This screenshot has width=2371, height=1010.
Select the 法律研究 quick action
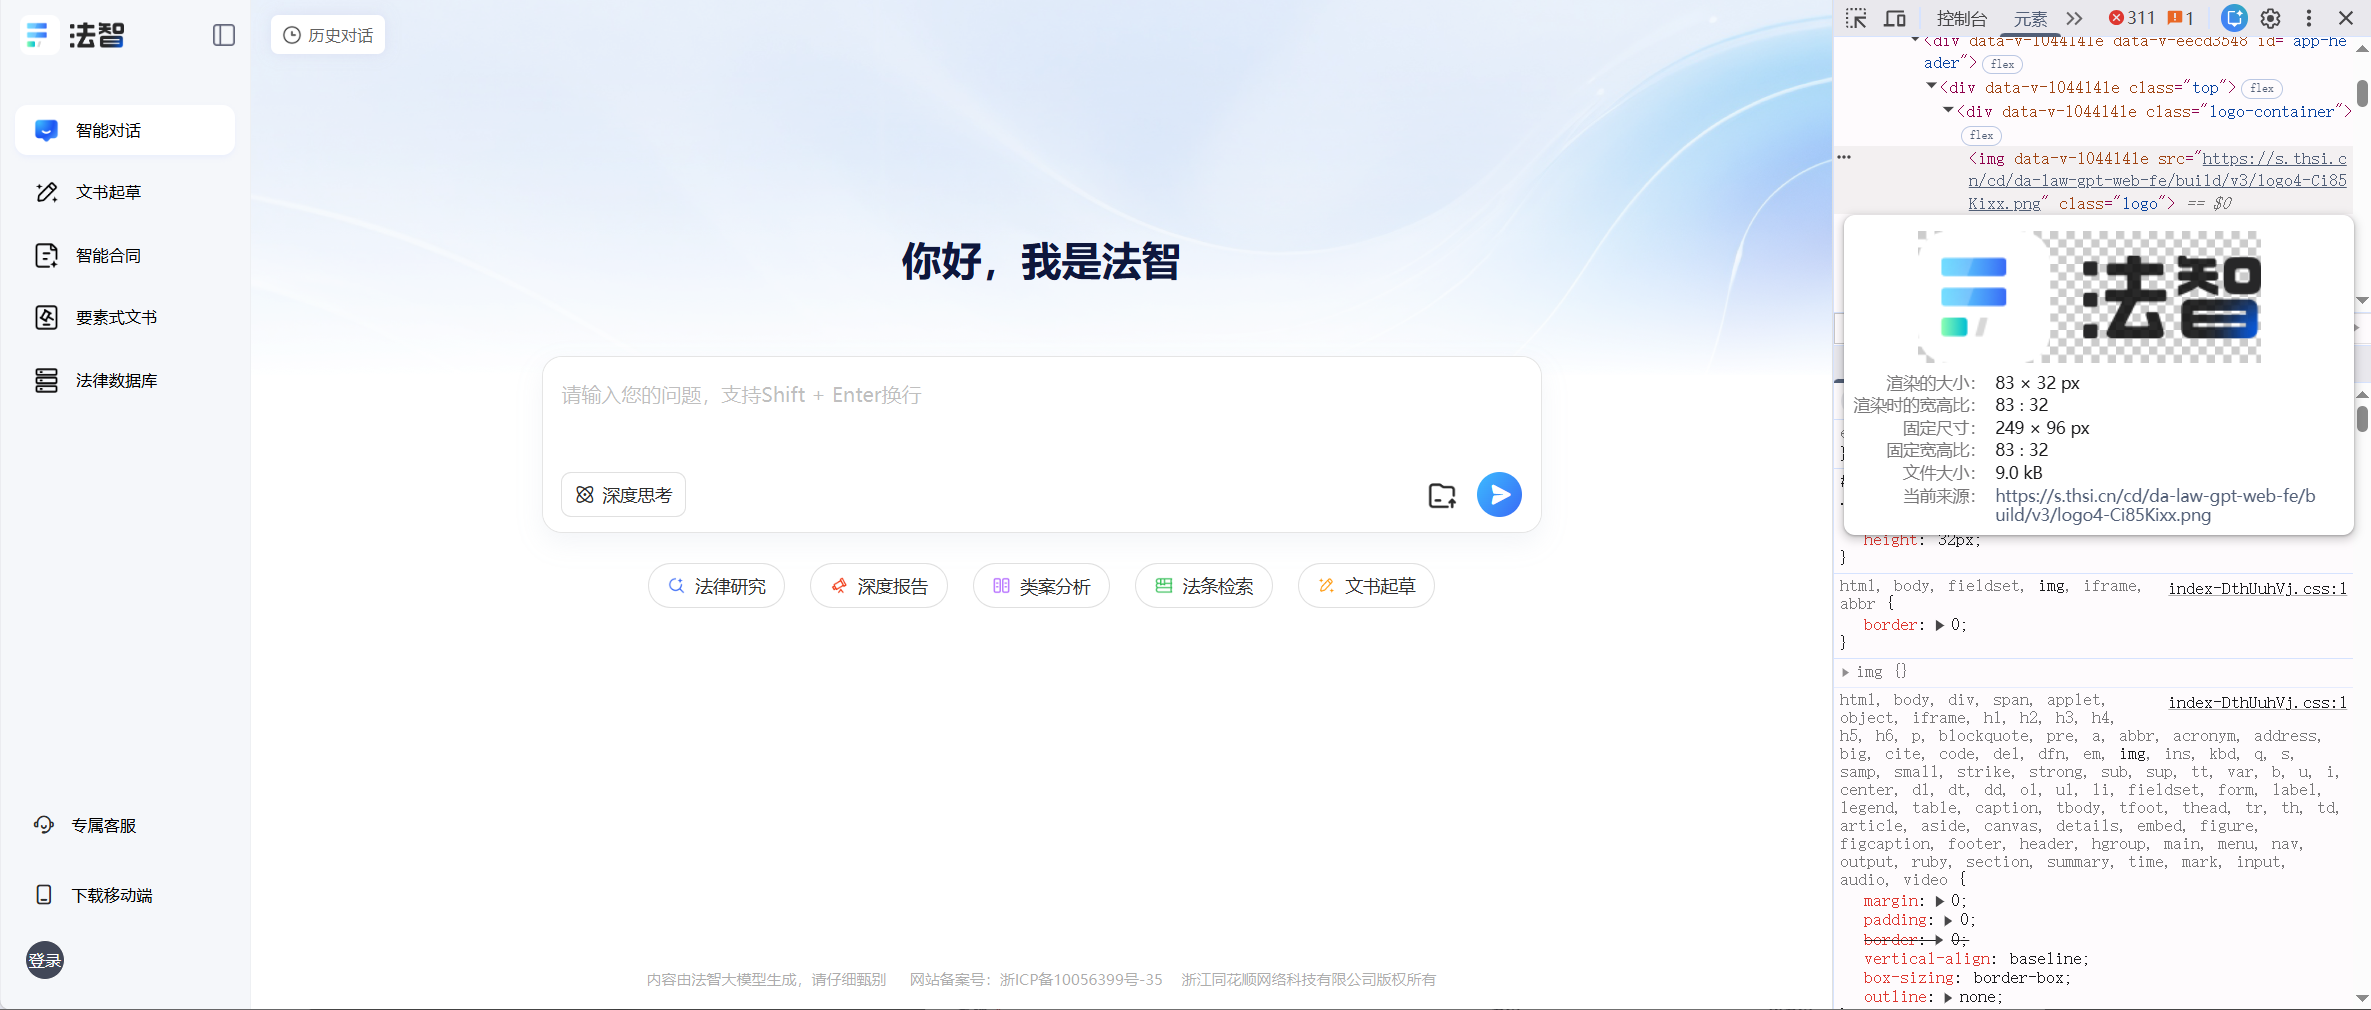click(x=717, y=586)
